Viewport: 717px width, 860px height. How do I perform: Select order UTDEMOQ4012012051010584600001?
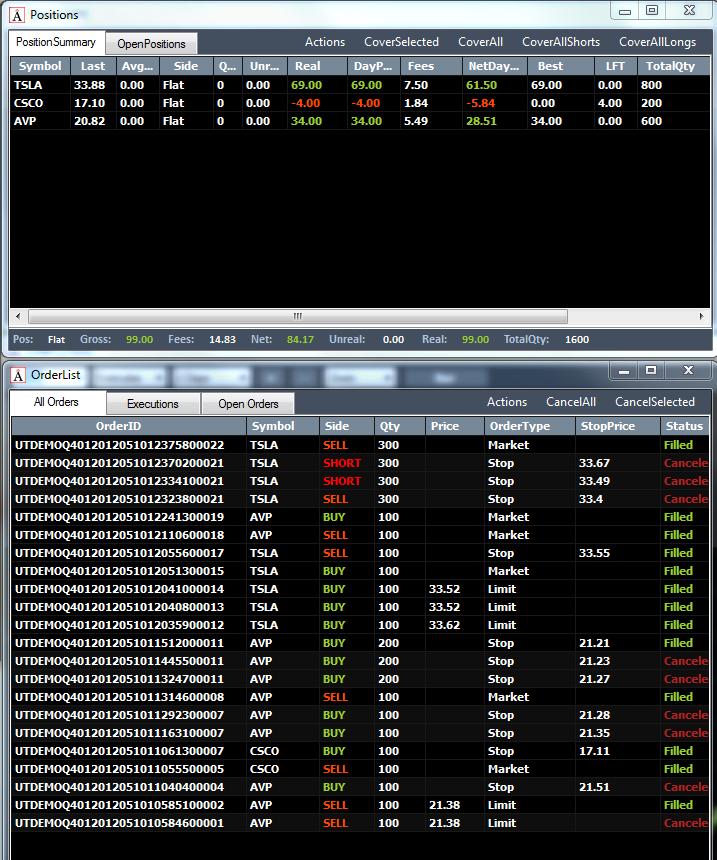click(x=360, y=823)
